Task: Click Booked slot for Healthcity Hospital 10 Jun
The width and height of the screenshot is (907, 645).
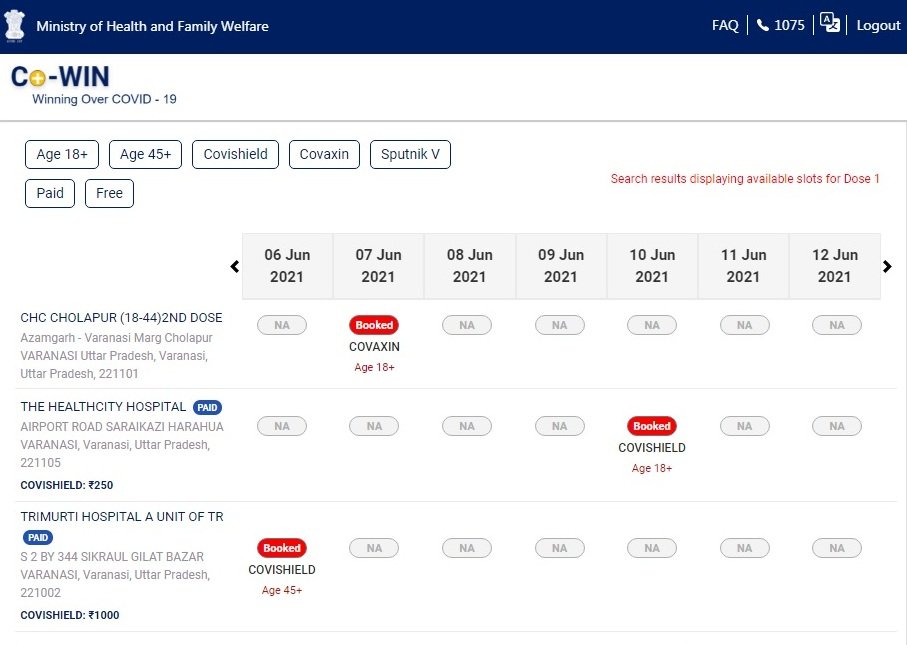Action: 652,426
